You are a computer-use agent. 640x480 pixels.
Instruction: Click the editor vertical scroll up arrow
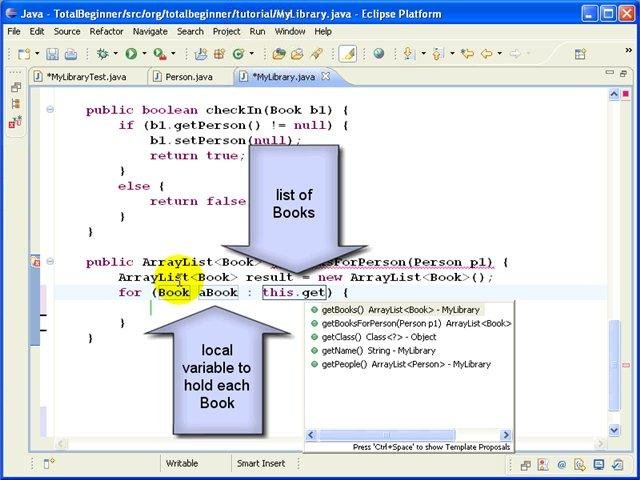tap(614, 95)
